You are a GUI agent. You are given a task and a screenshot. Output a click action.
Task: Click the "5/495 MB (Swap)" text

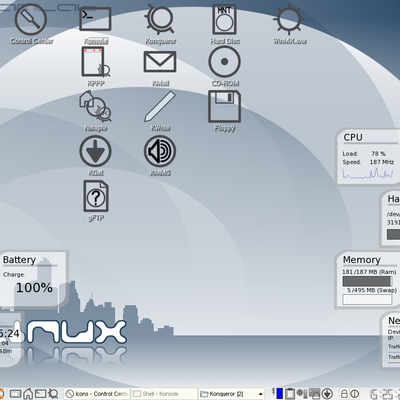pos(371,290)
